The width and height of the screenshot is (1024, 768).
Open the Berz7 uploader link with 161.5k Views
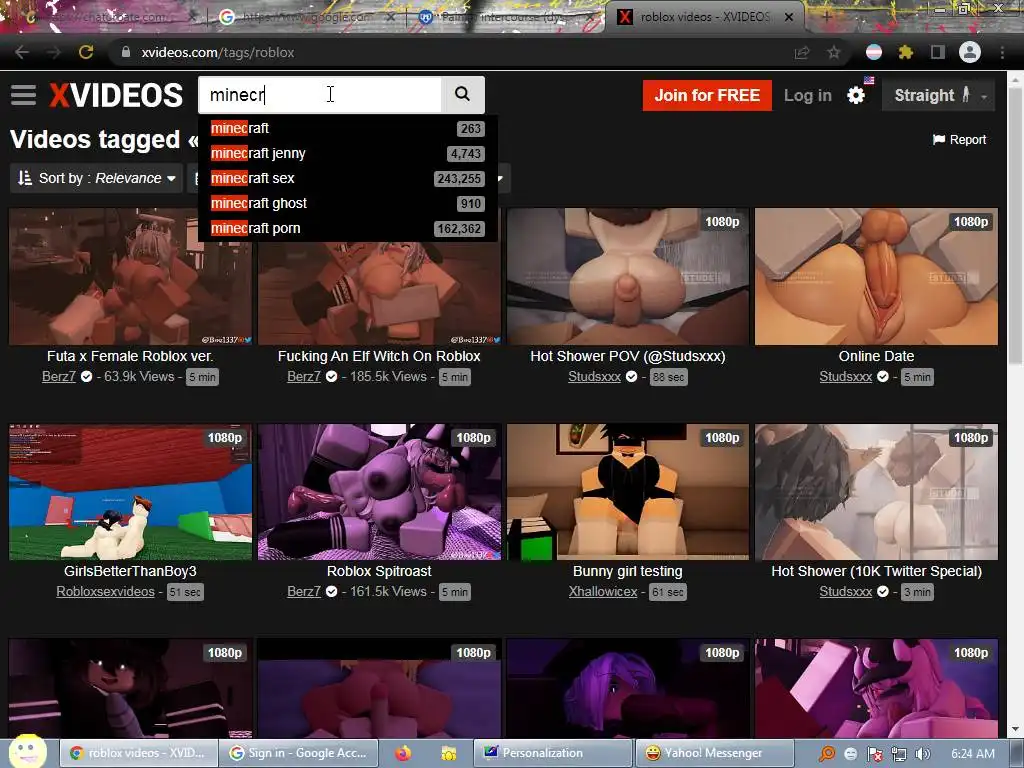(304, 592)
